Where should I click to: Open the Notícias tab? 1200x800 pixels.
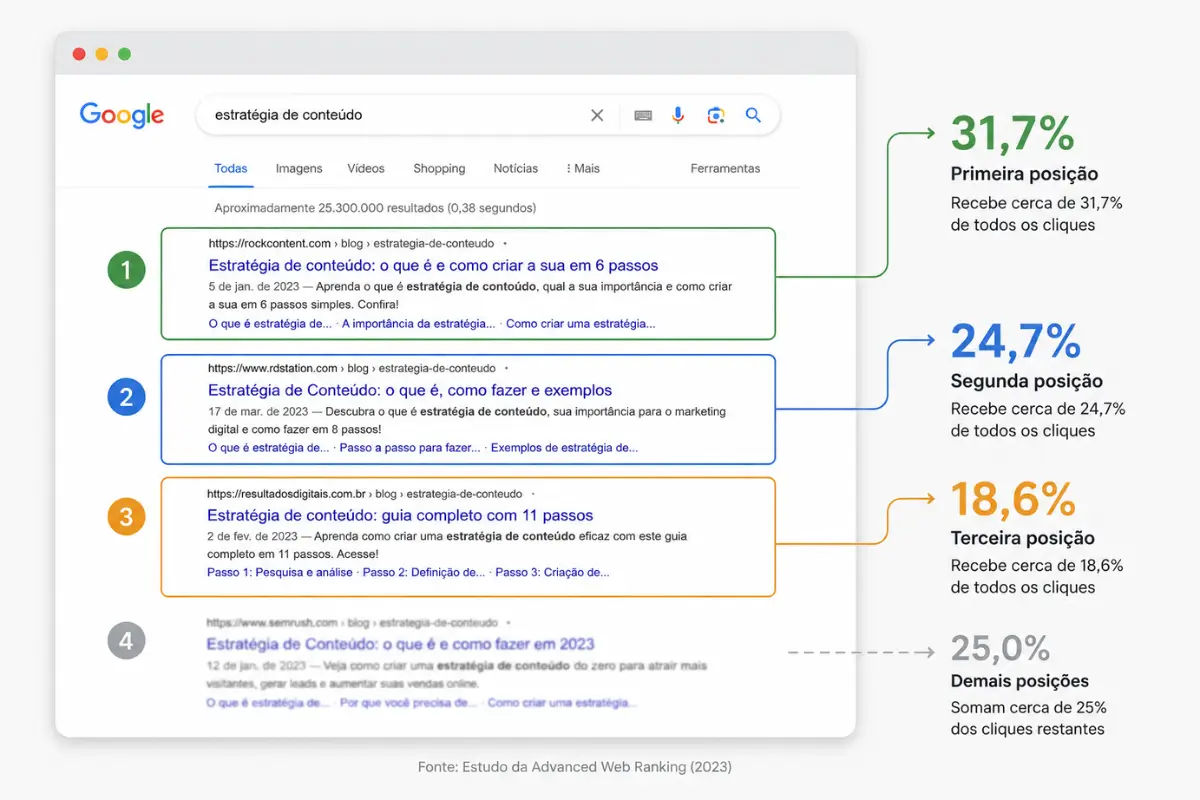(516, 168)
